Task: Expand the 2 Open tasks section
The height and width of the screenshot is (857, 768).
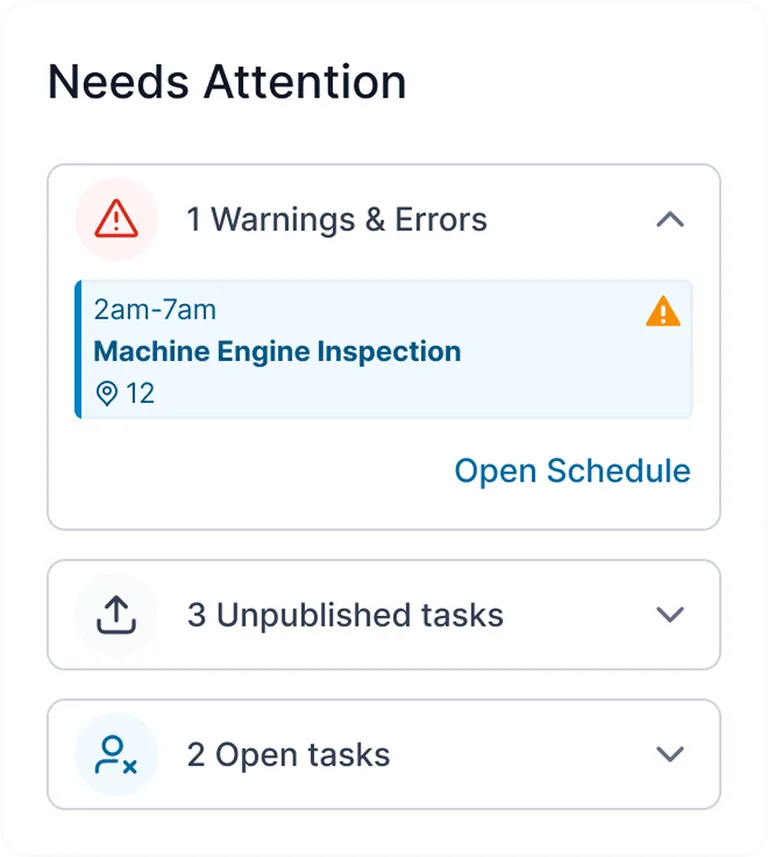Action: (x=670, y=754)
